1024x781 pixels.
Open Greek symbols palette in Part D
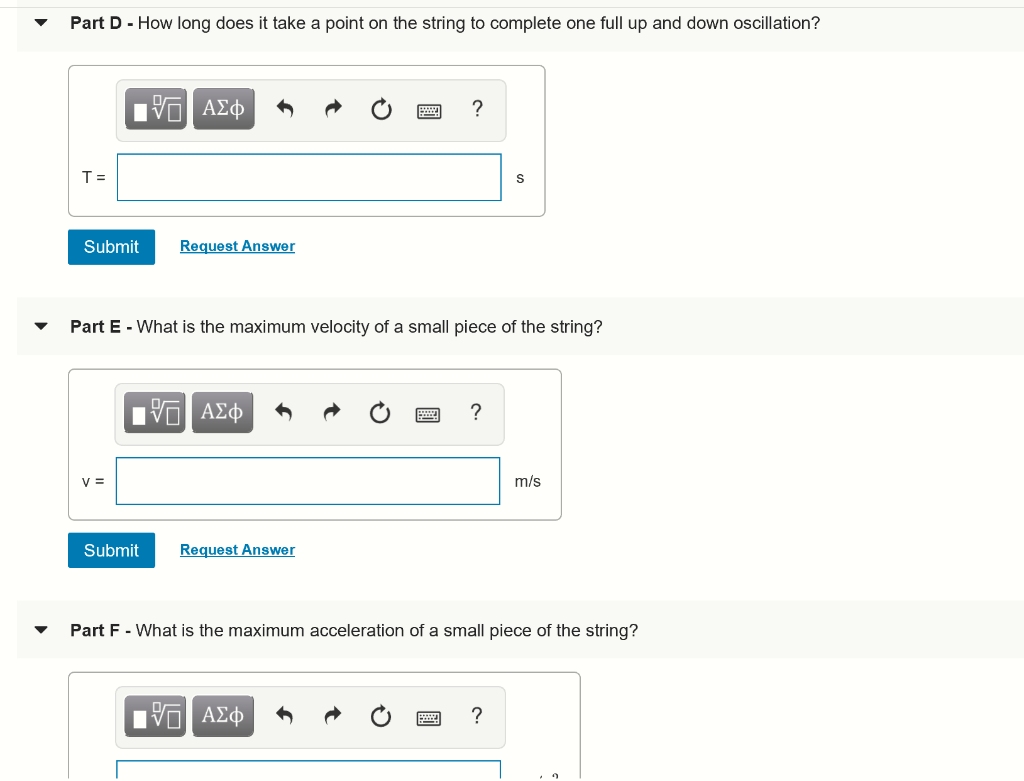click(x=223, y=108)
